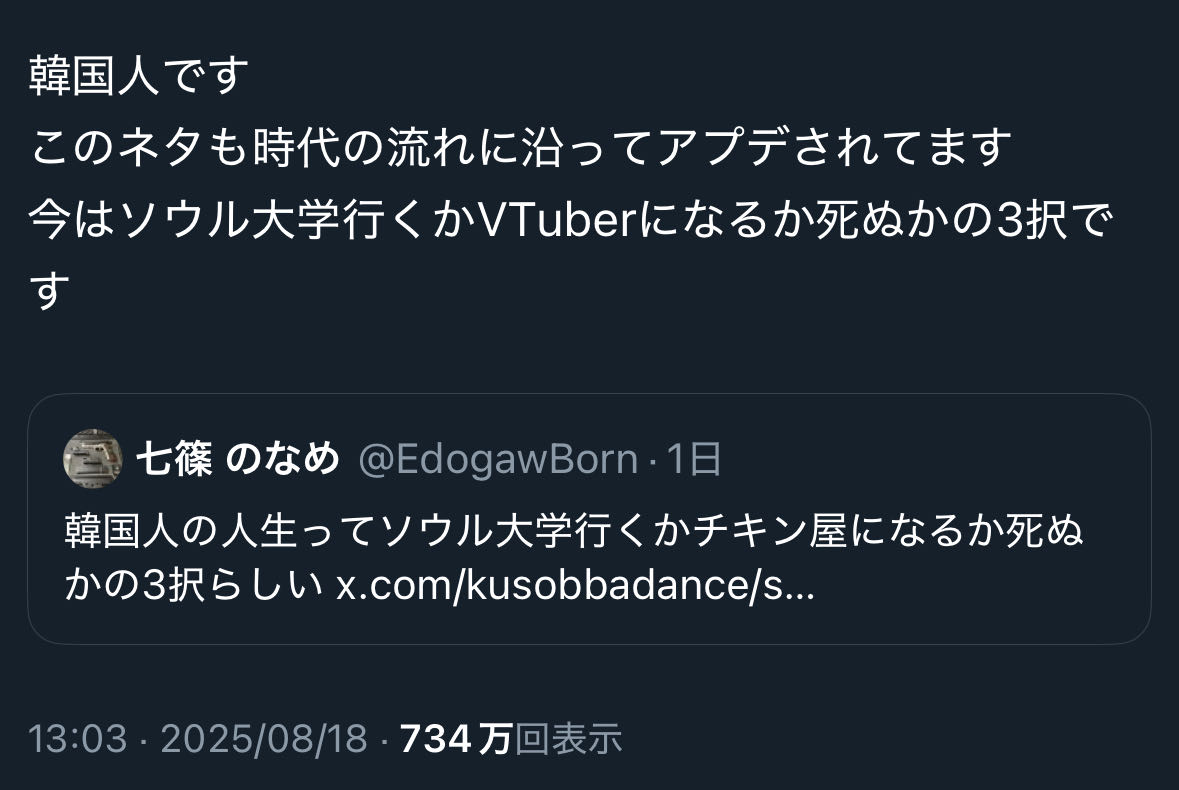Screen dimensions: 1179x790
Task: Click the 2025/08/18 post date
Action: (265, 739)
